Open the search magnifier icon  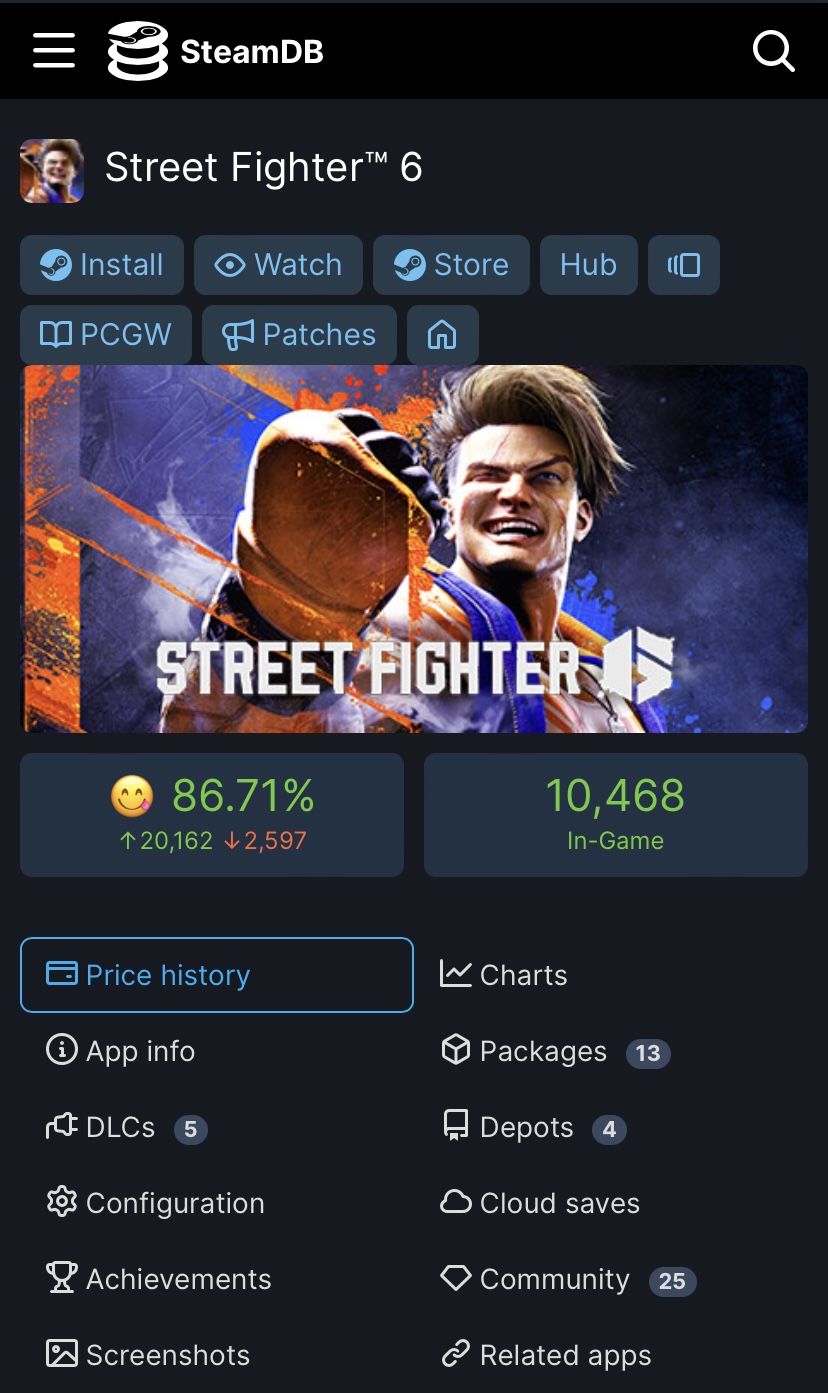coord(773,50)
